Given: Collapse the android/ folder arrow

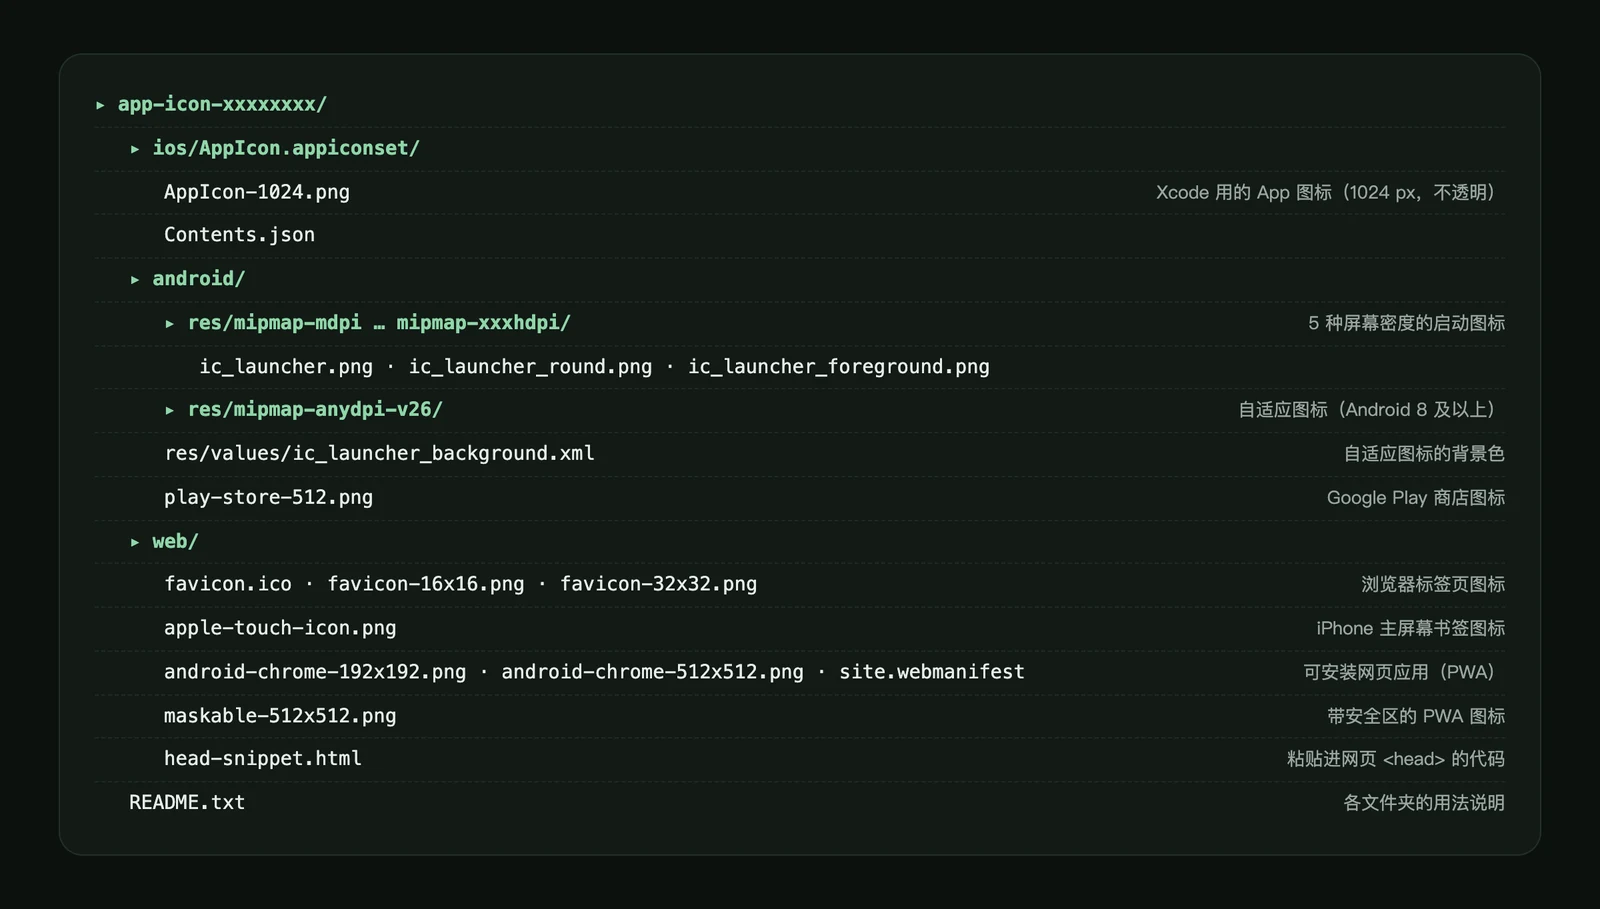Looking at the screenshot, I should coord(135,280).
